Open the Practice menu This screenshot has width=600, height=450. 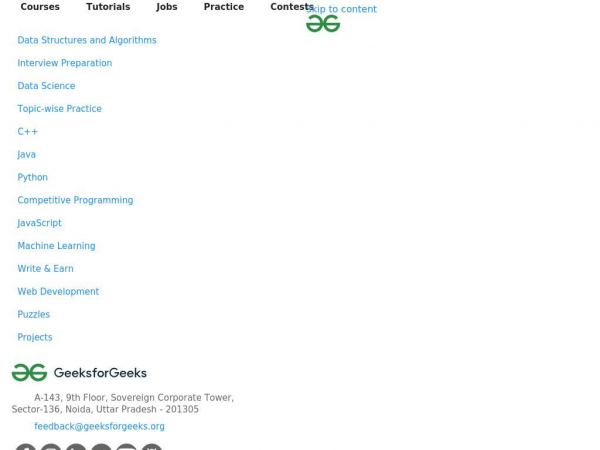(x=224, y=7)
